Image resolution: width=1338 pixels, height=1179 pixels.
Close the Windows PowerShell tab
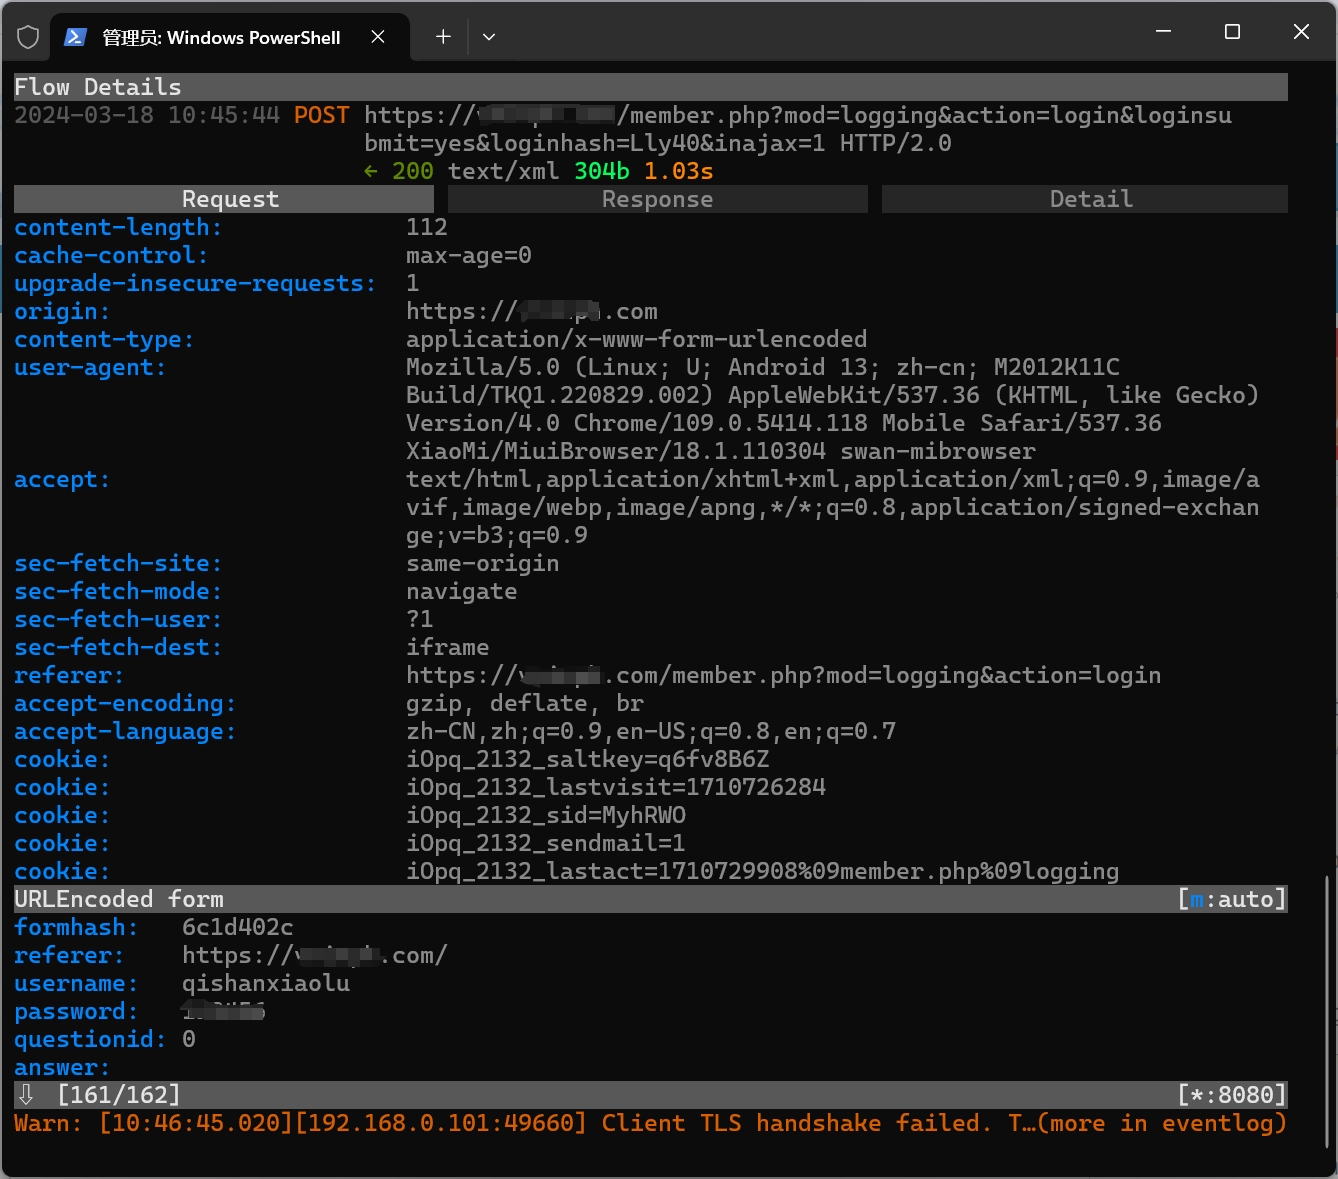pos(378,37)
